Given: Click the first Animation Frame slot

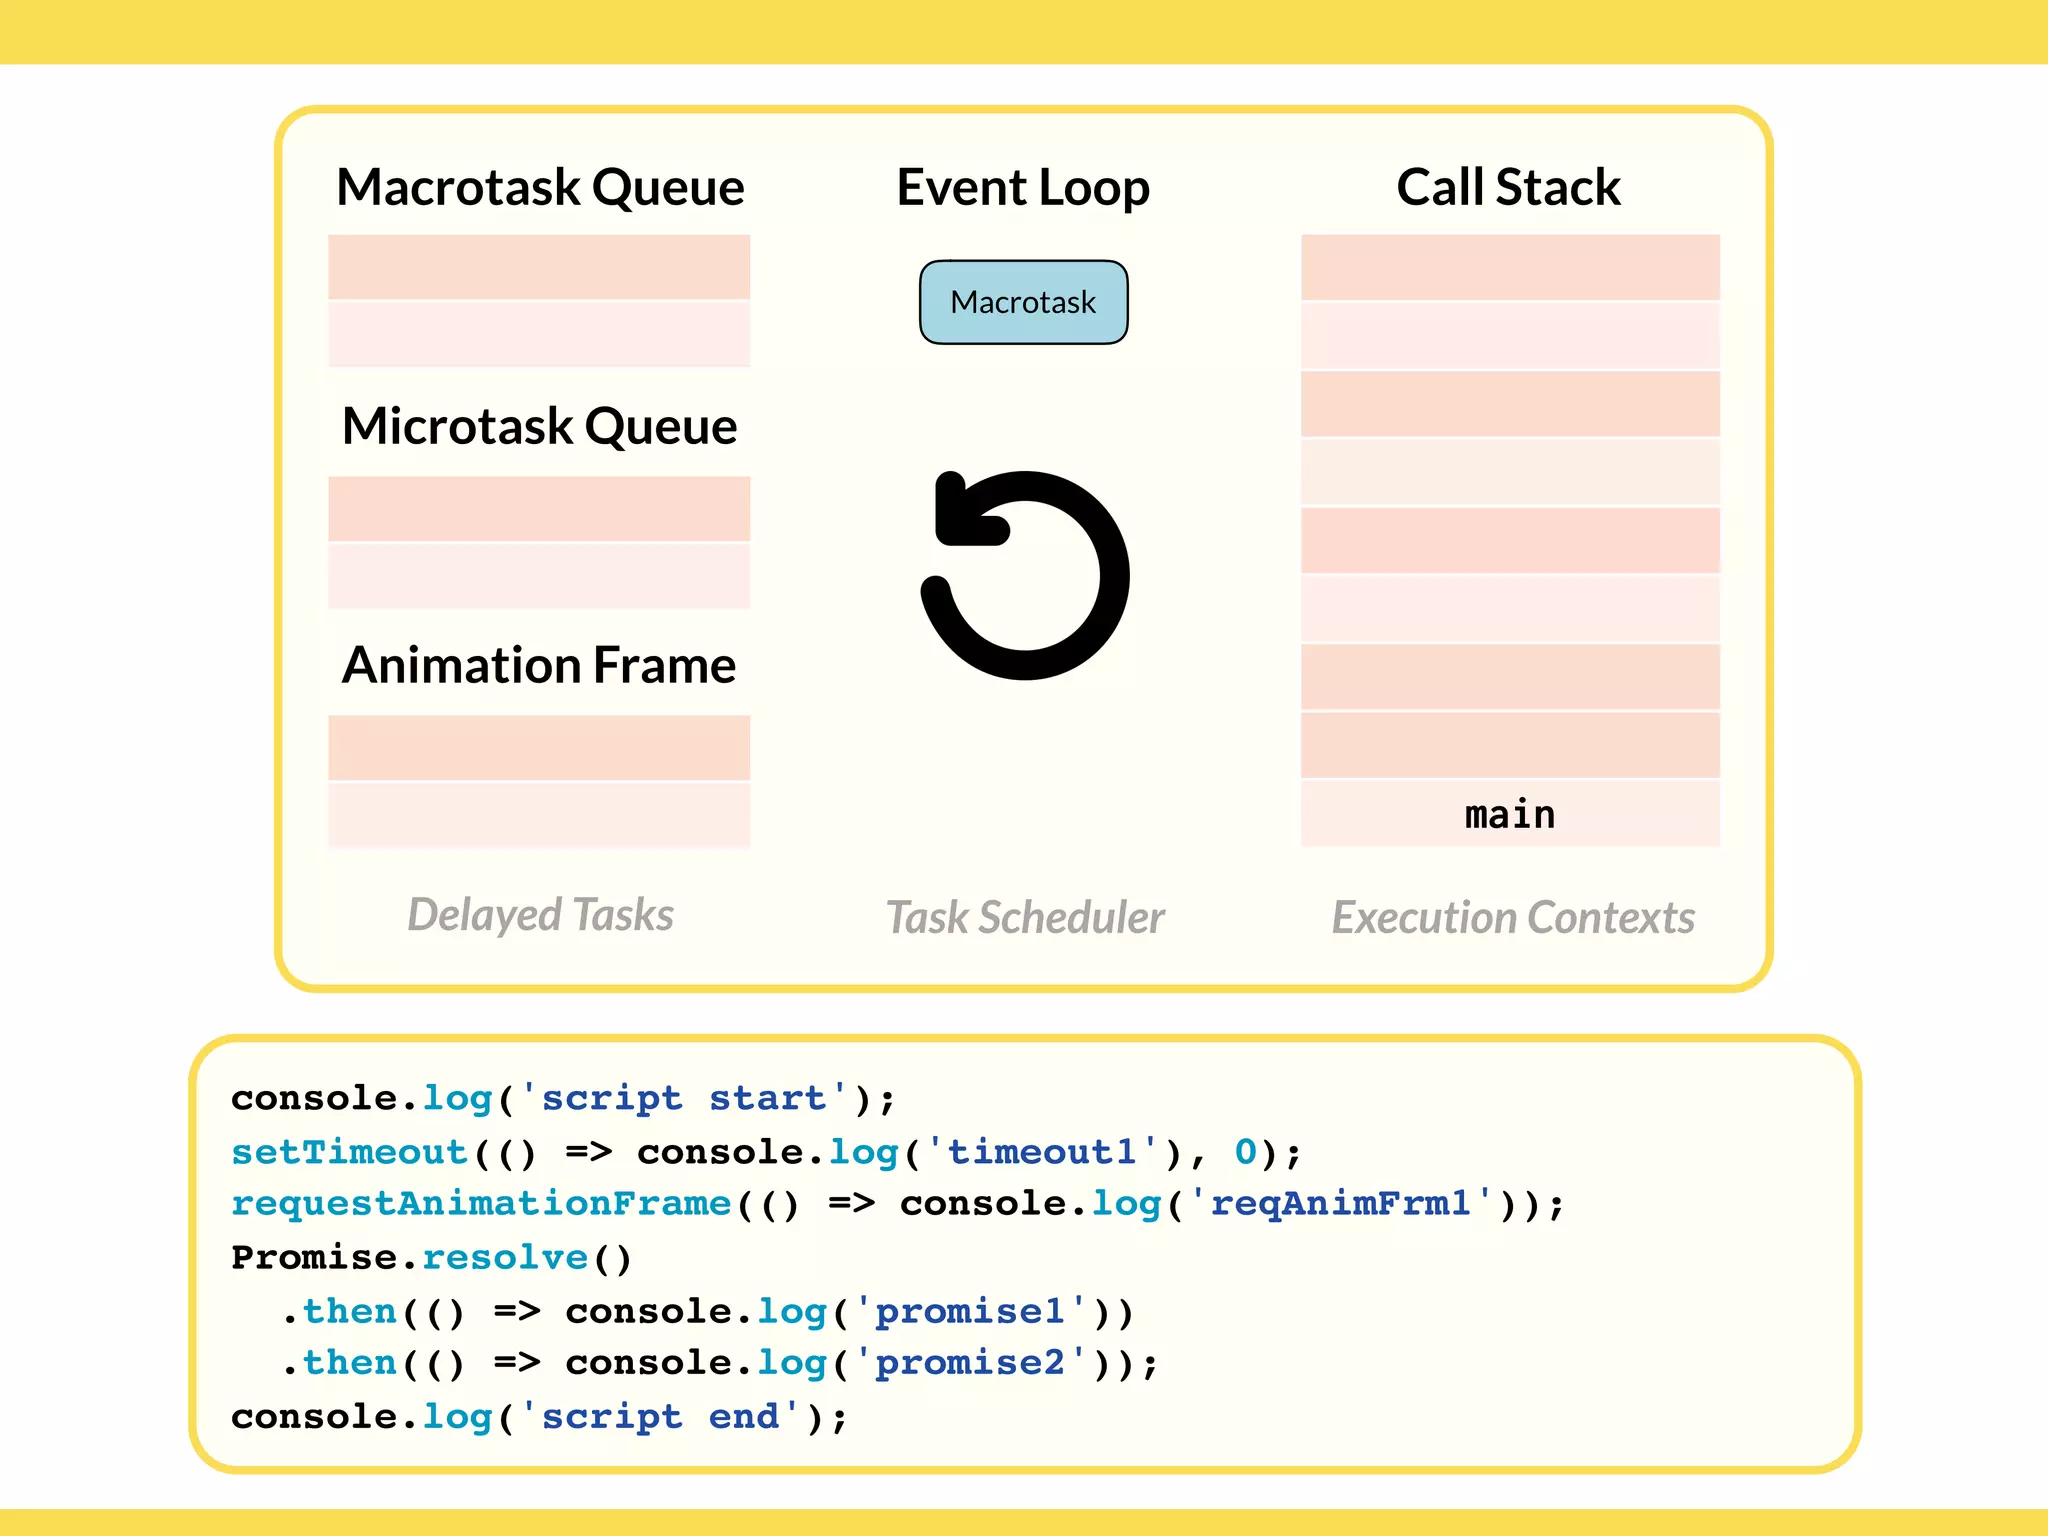Looking at the screenshot, I should click(x=539, y=747).
